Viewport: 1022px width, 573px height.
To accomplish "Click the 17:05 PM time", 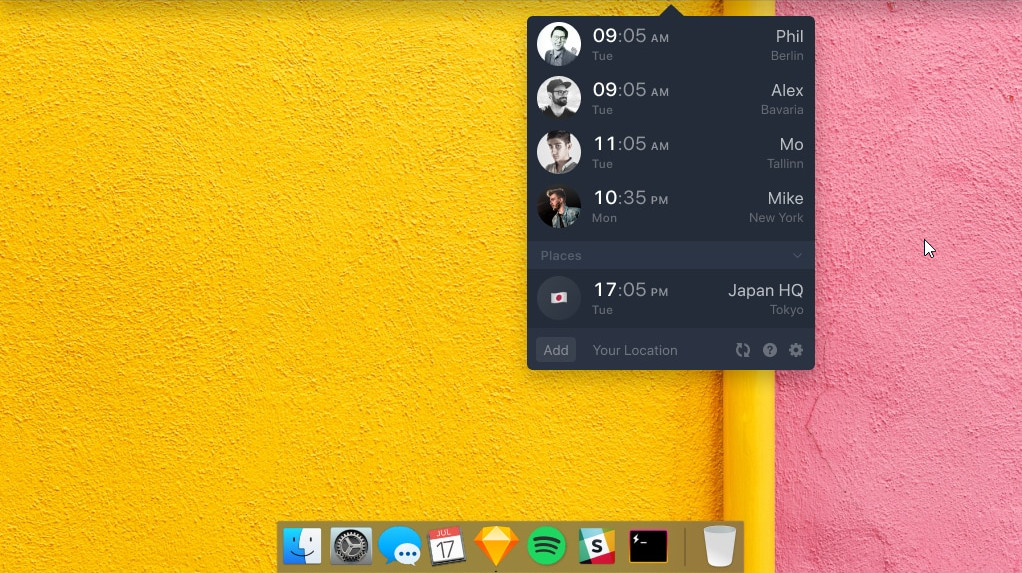I will pyautogui.click(x=630, y=290).
